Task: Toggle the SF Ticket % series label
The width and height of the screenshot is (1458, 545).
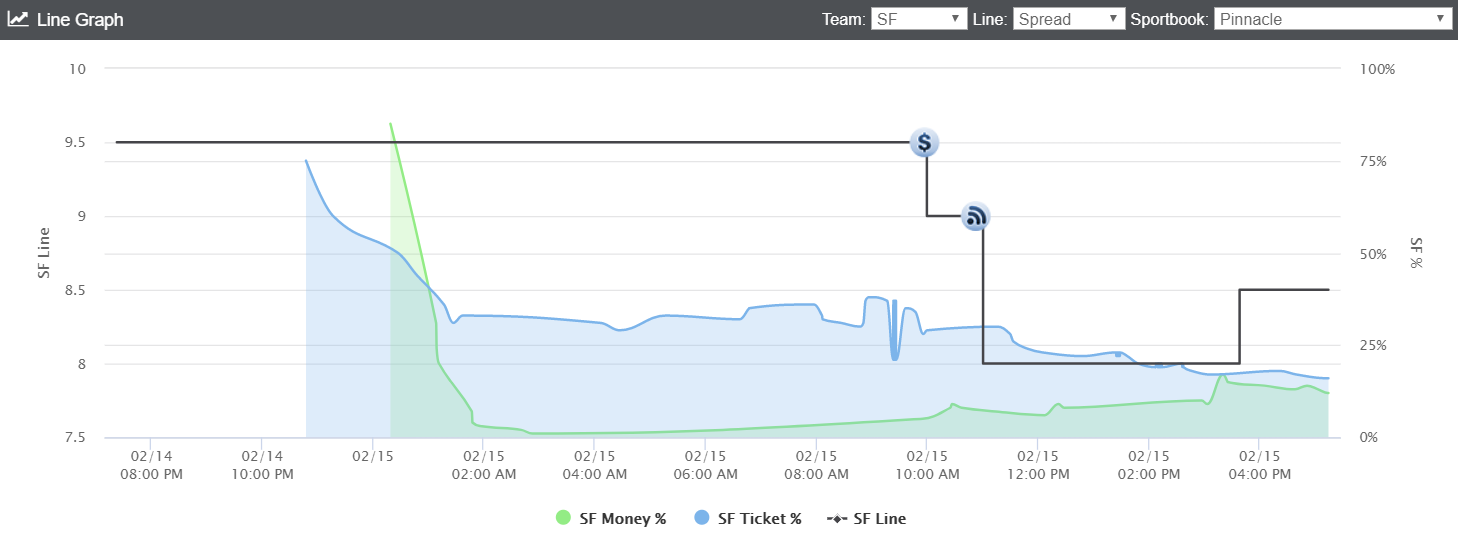Action: click(760, 518)
